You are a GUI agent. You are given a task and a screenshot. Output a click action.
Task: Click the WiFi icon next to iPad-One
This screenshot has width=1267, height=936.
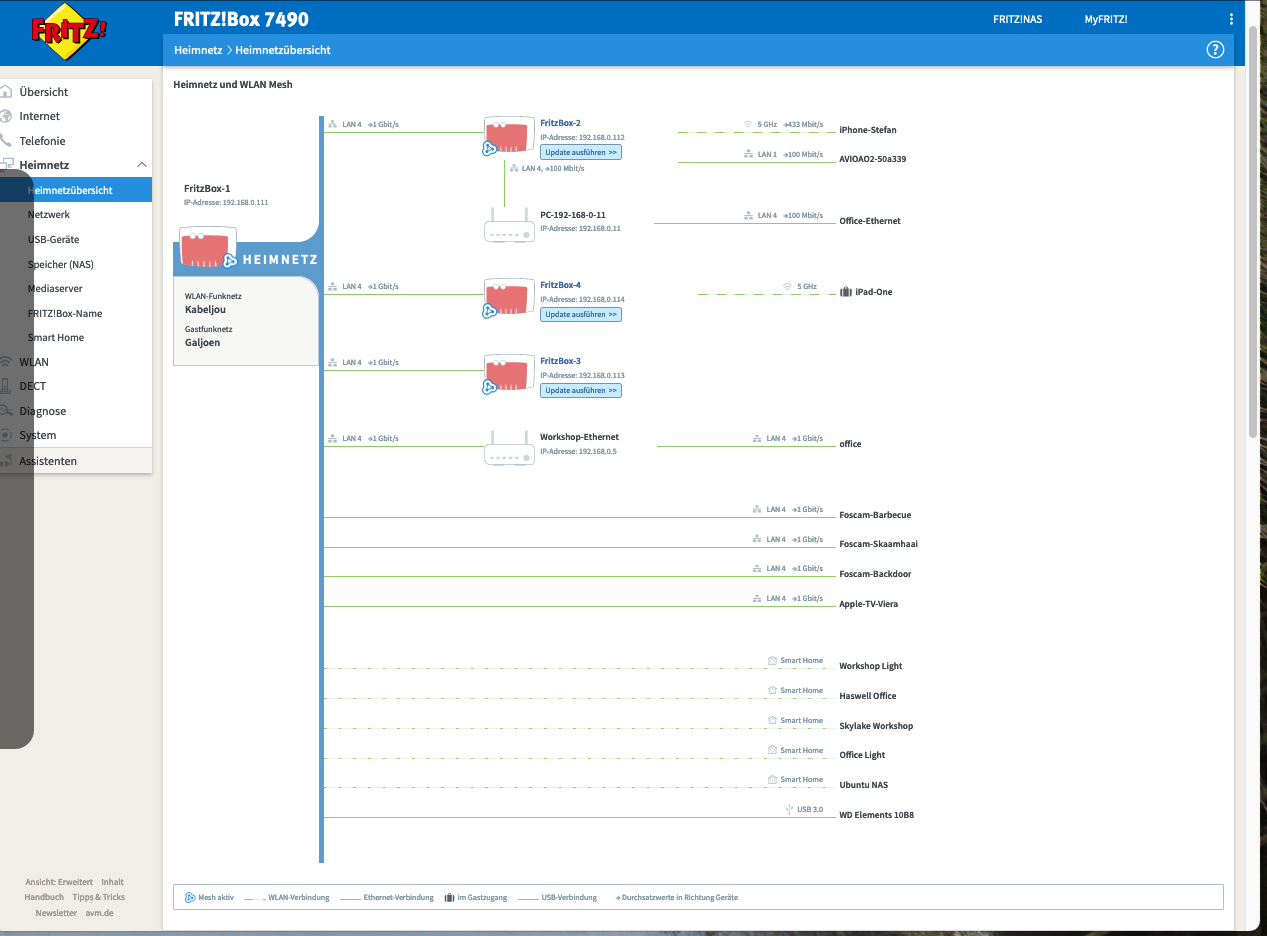(x=788, y=287)
